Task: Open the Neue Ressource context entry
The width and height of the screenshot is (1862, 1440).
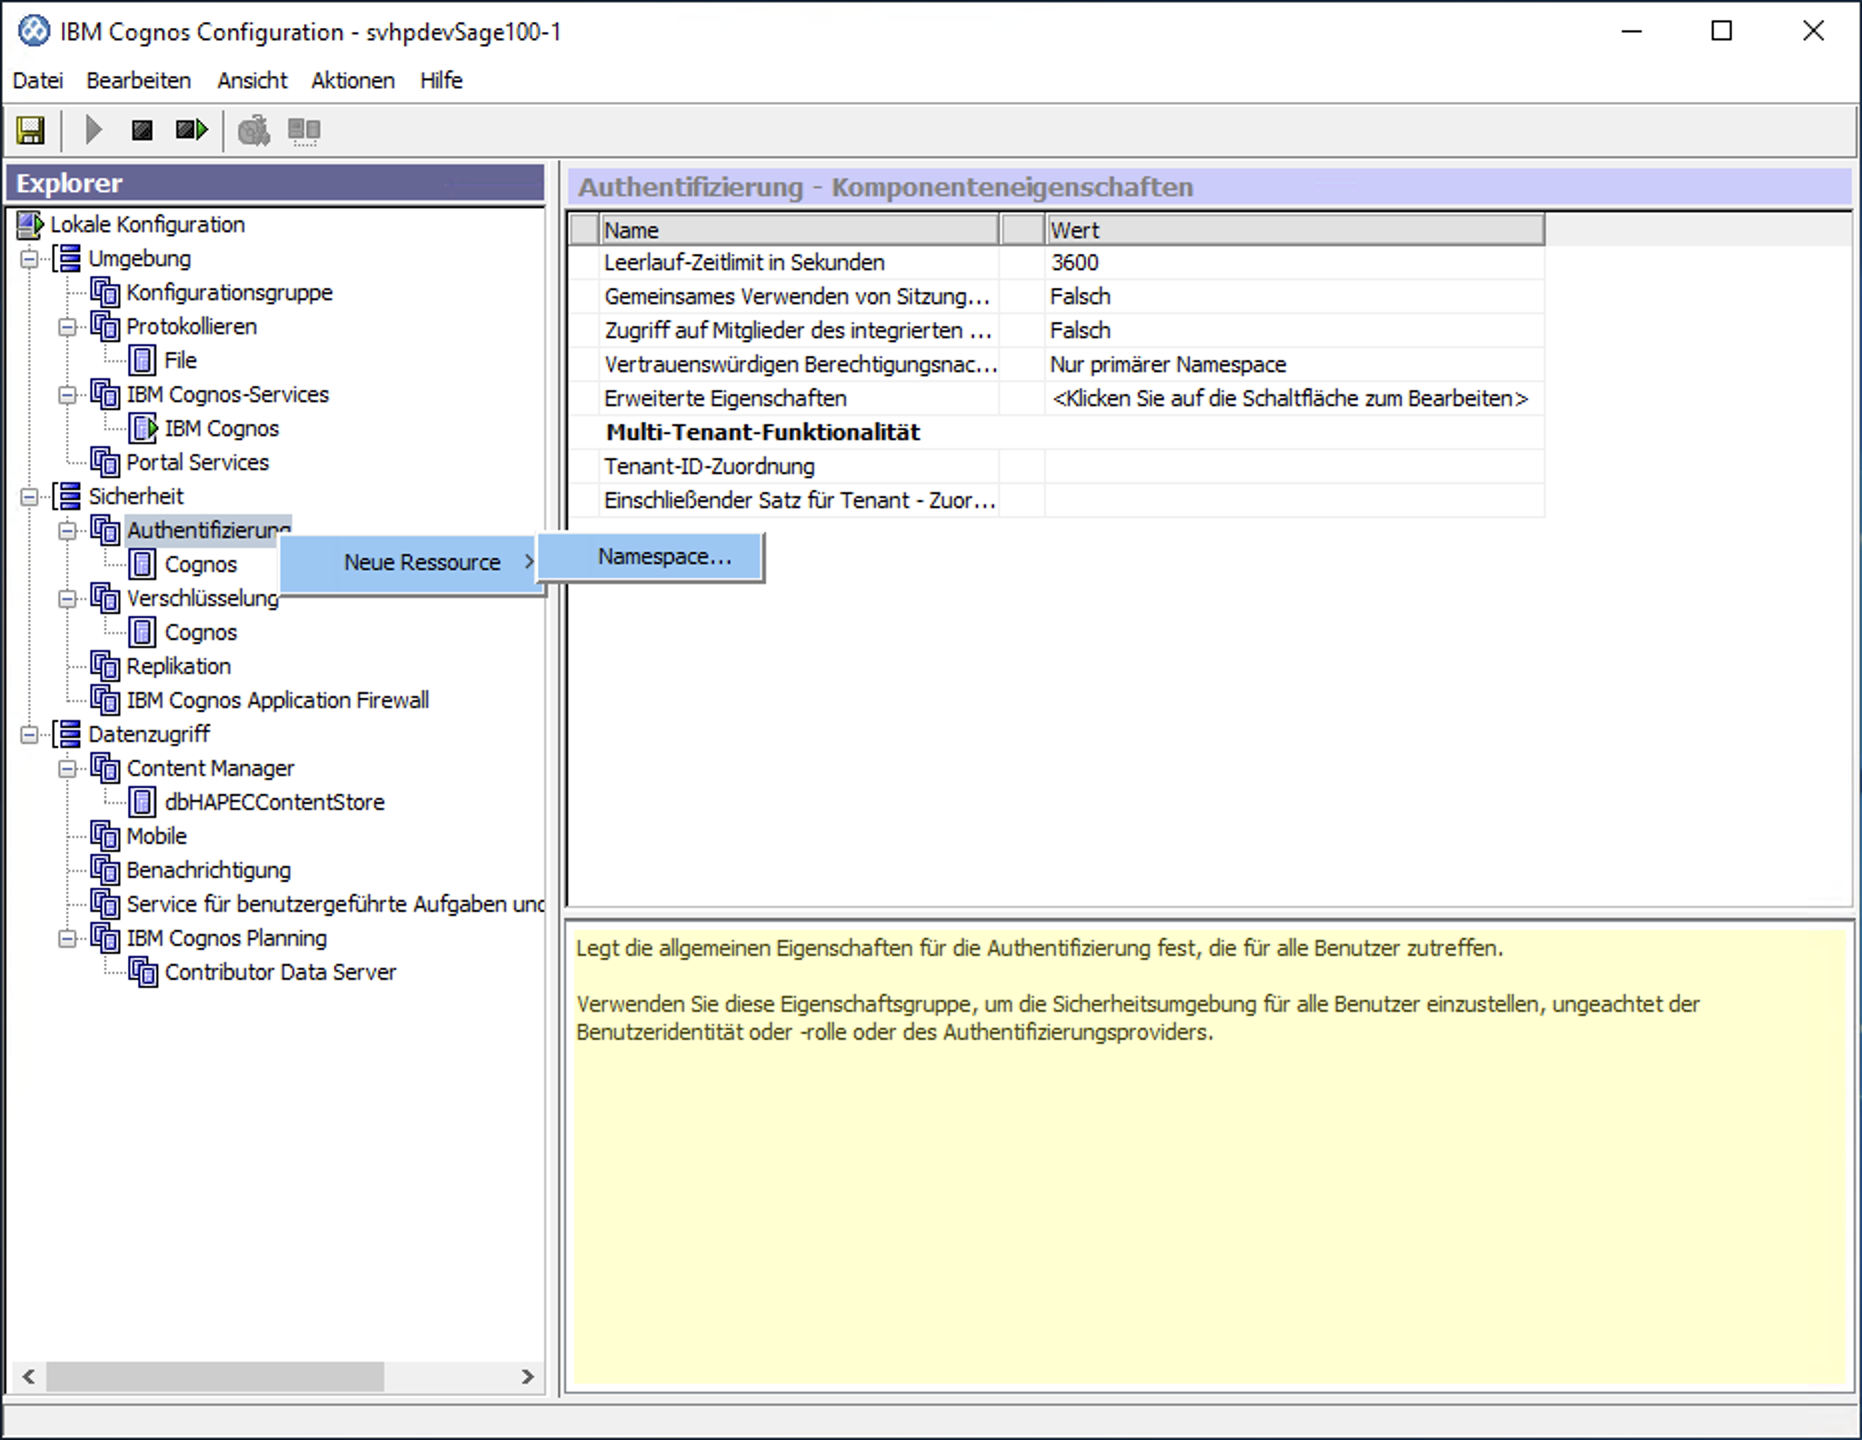Action: click(x=422, y=563)
